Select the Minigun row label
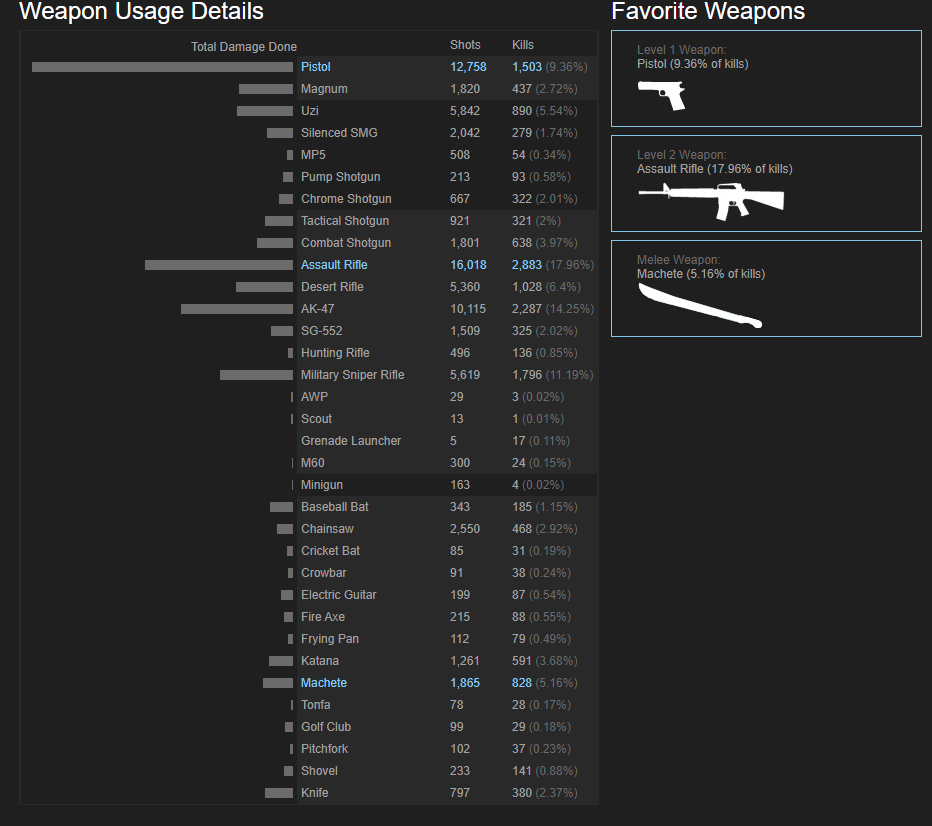Viewport: 932px width, 826px height. [322, 484]
